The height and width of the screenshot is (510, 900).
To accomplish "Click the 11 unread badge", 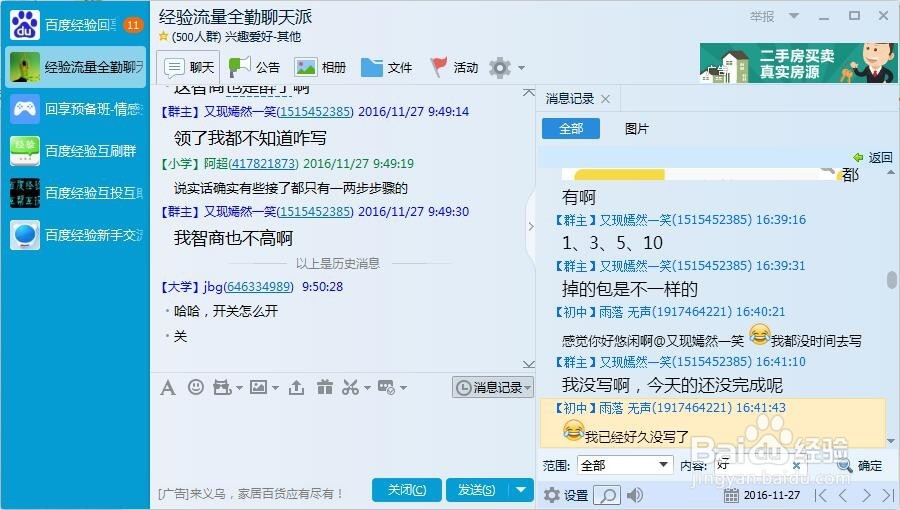I will 133,25.
